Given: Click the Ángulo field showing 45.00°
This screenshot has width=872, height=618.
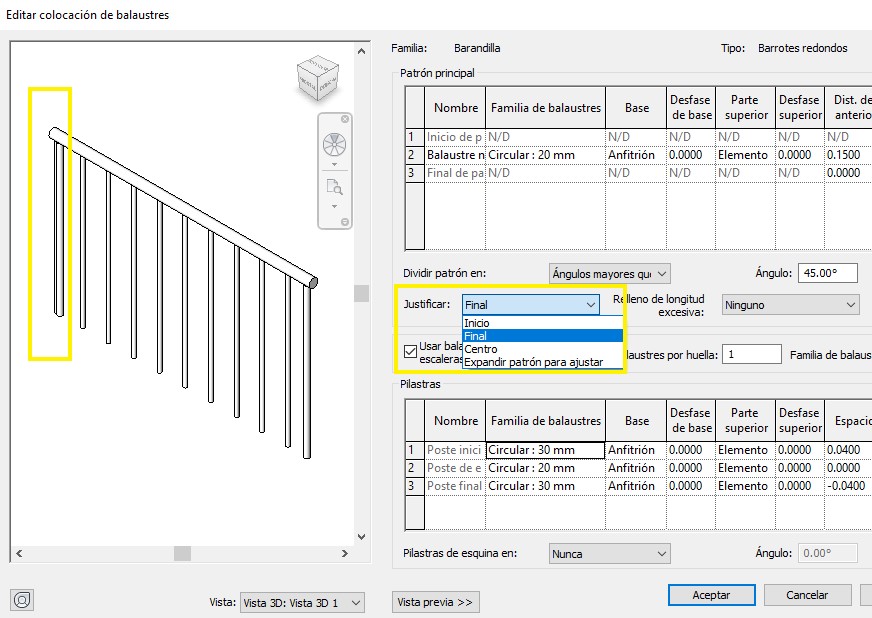Looking at the screenshot, I should pos(828,273).
